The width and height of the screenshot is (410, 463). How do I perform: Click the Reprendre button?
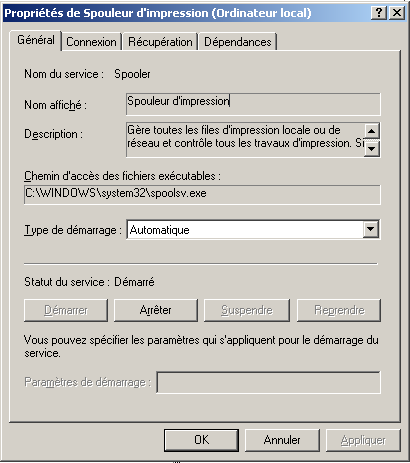point(339,310)
